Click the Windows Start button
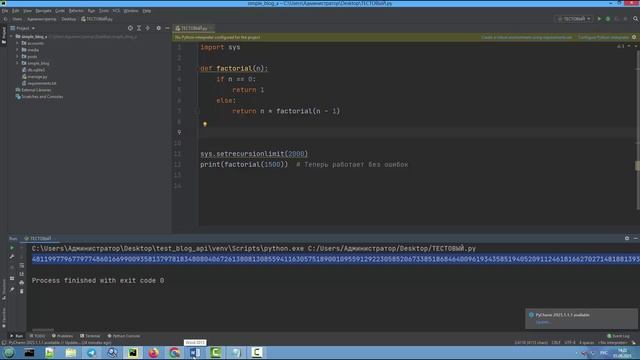This screenshot has height=360, width=640. point(9,353)
